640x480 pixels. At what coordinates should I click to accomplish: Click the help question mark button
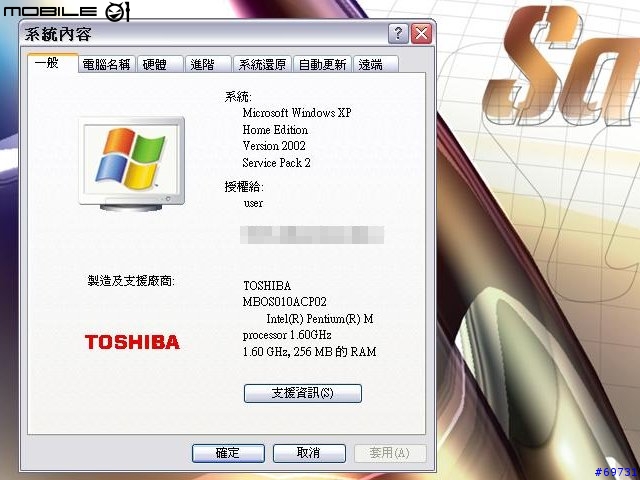(398, 33)
